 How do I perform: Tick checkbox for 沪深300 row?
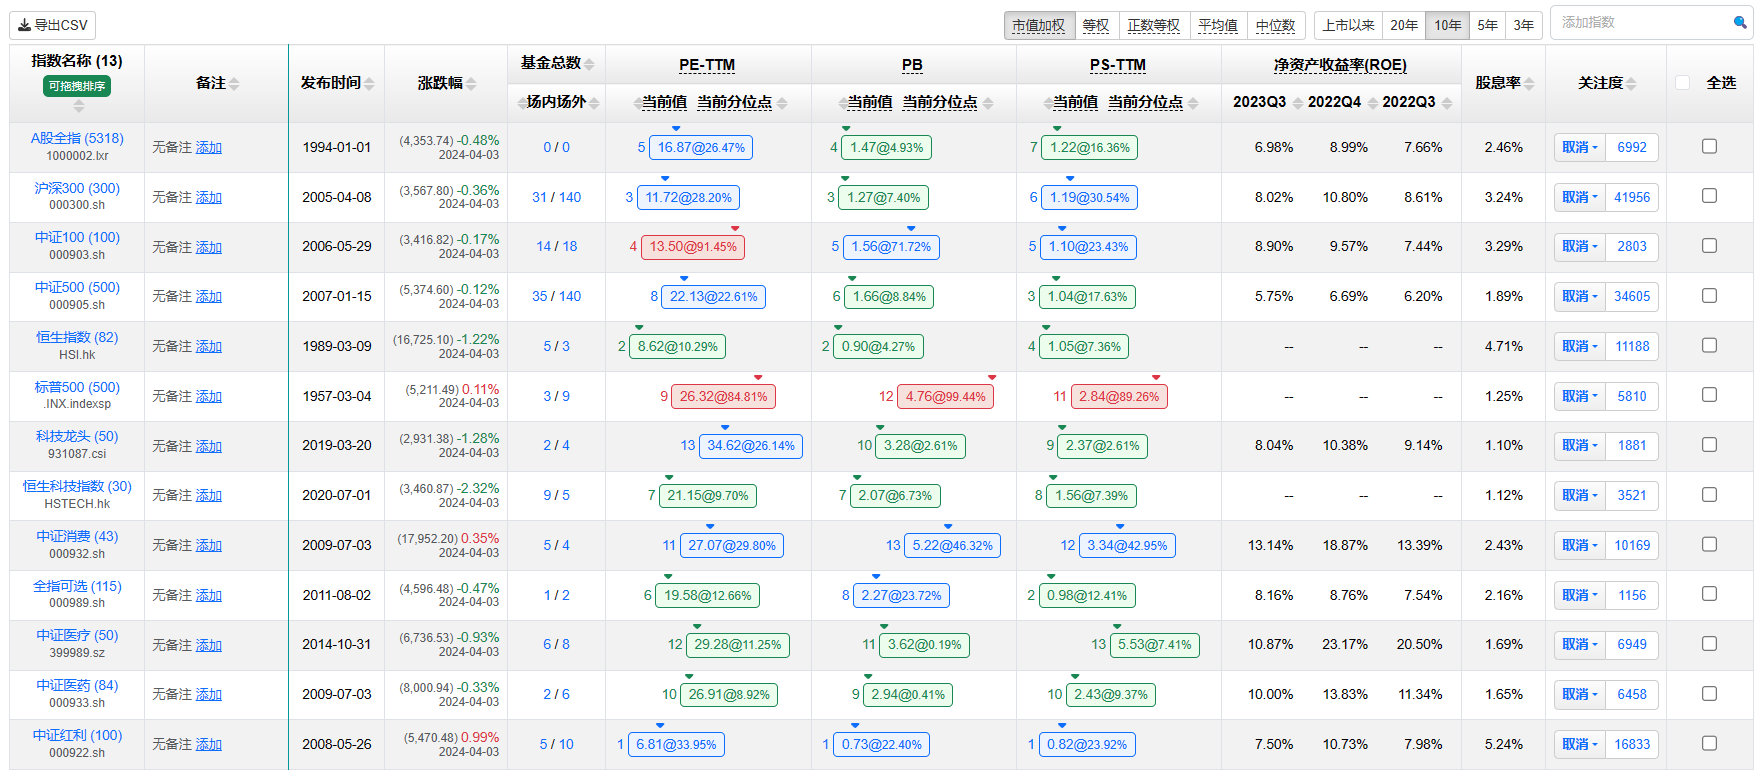1709,196
